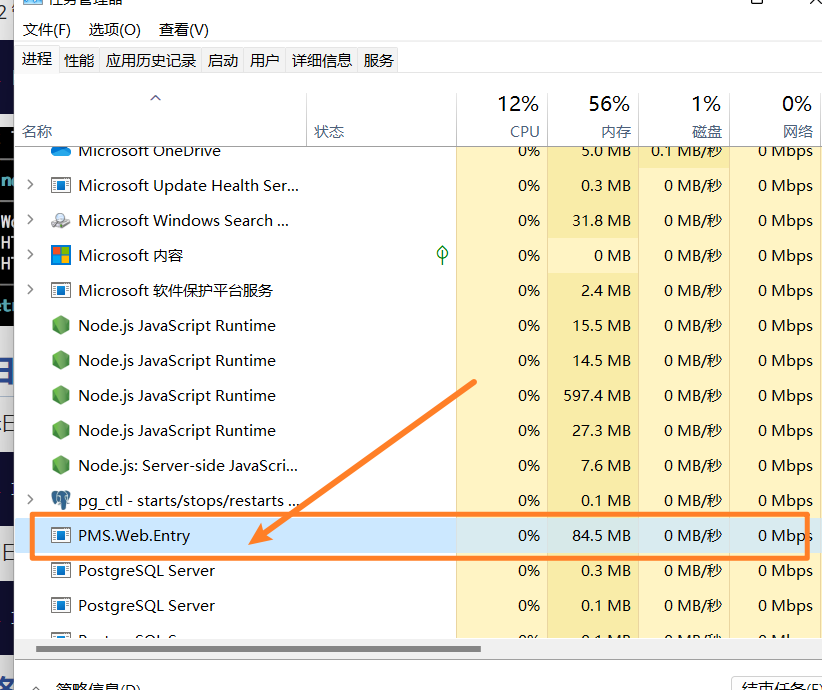The width and height of the screenshot is (822, 690).
Task: Switch to the 性能 tab
Action: click(79, 60)
